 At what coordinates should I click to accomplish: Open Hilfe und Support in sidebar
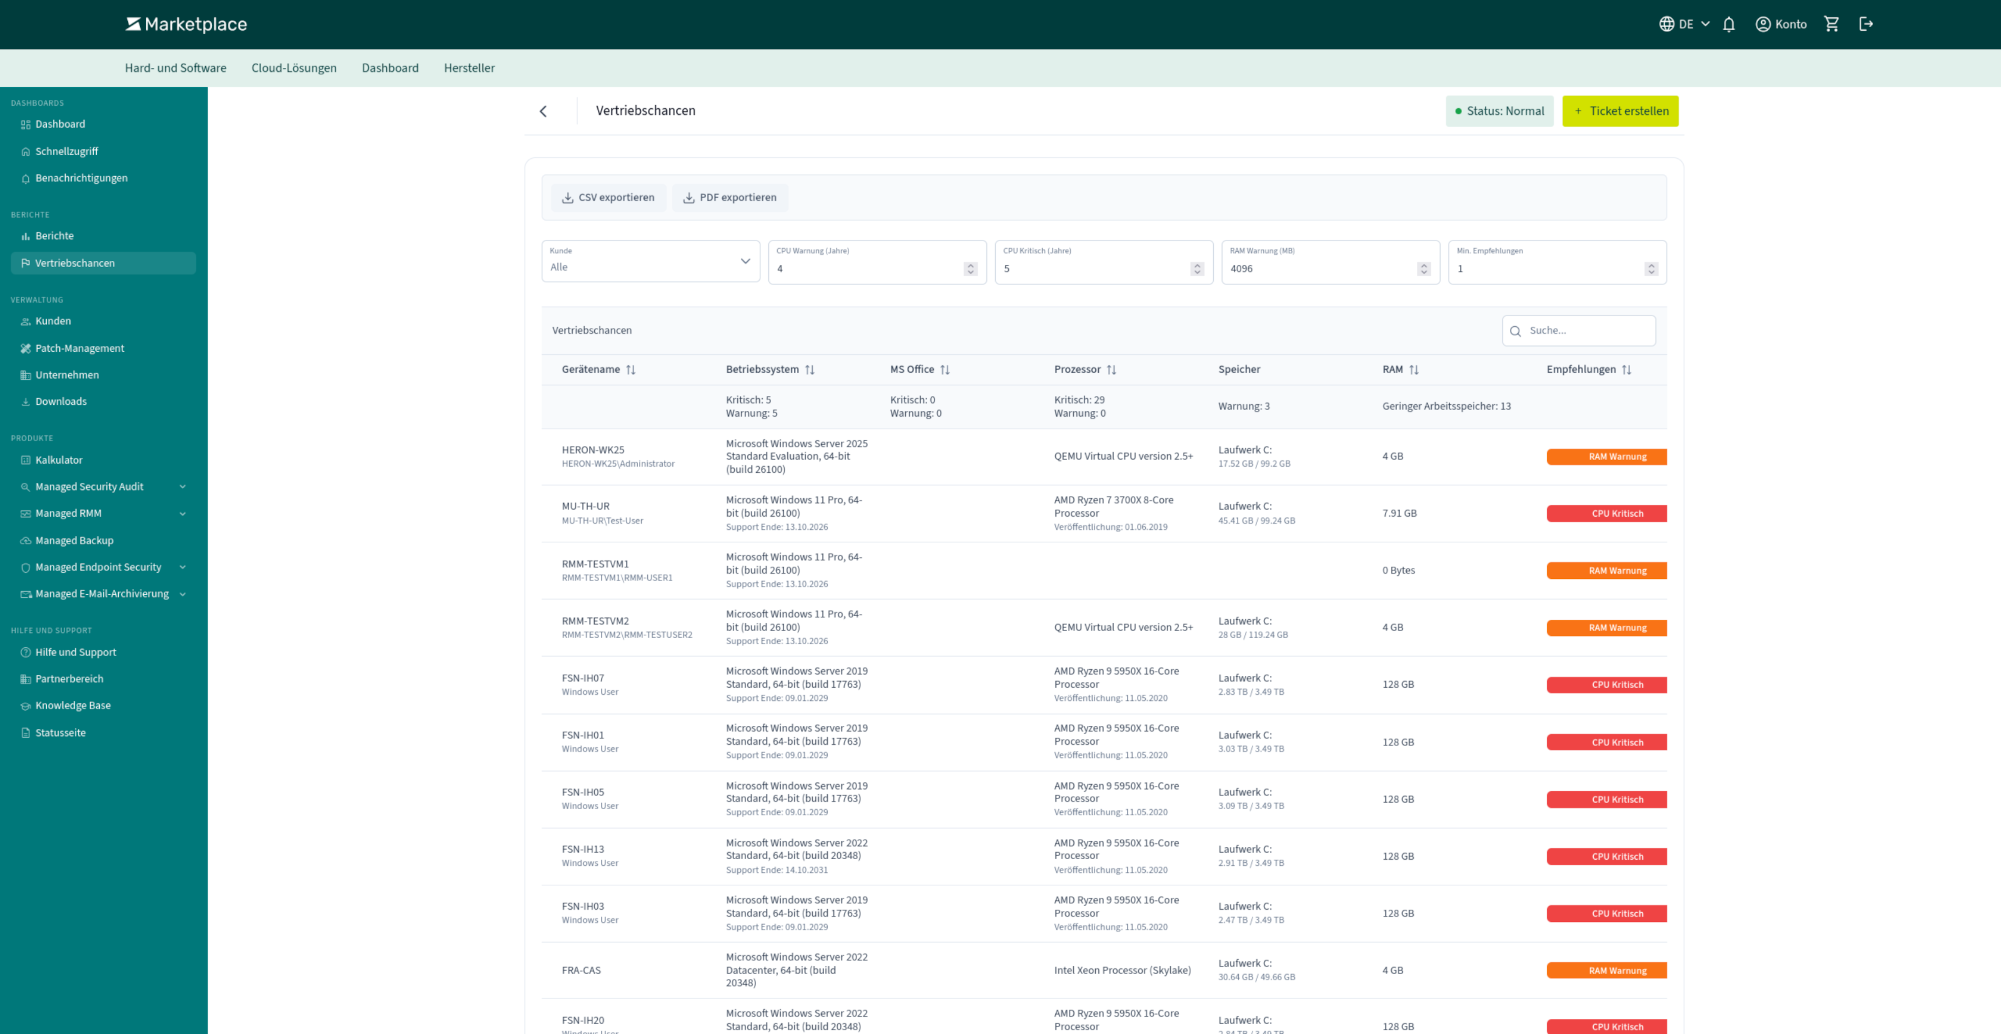coord(103,652)
